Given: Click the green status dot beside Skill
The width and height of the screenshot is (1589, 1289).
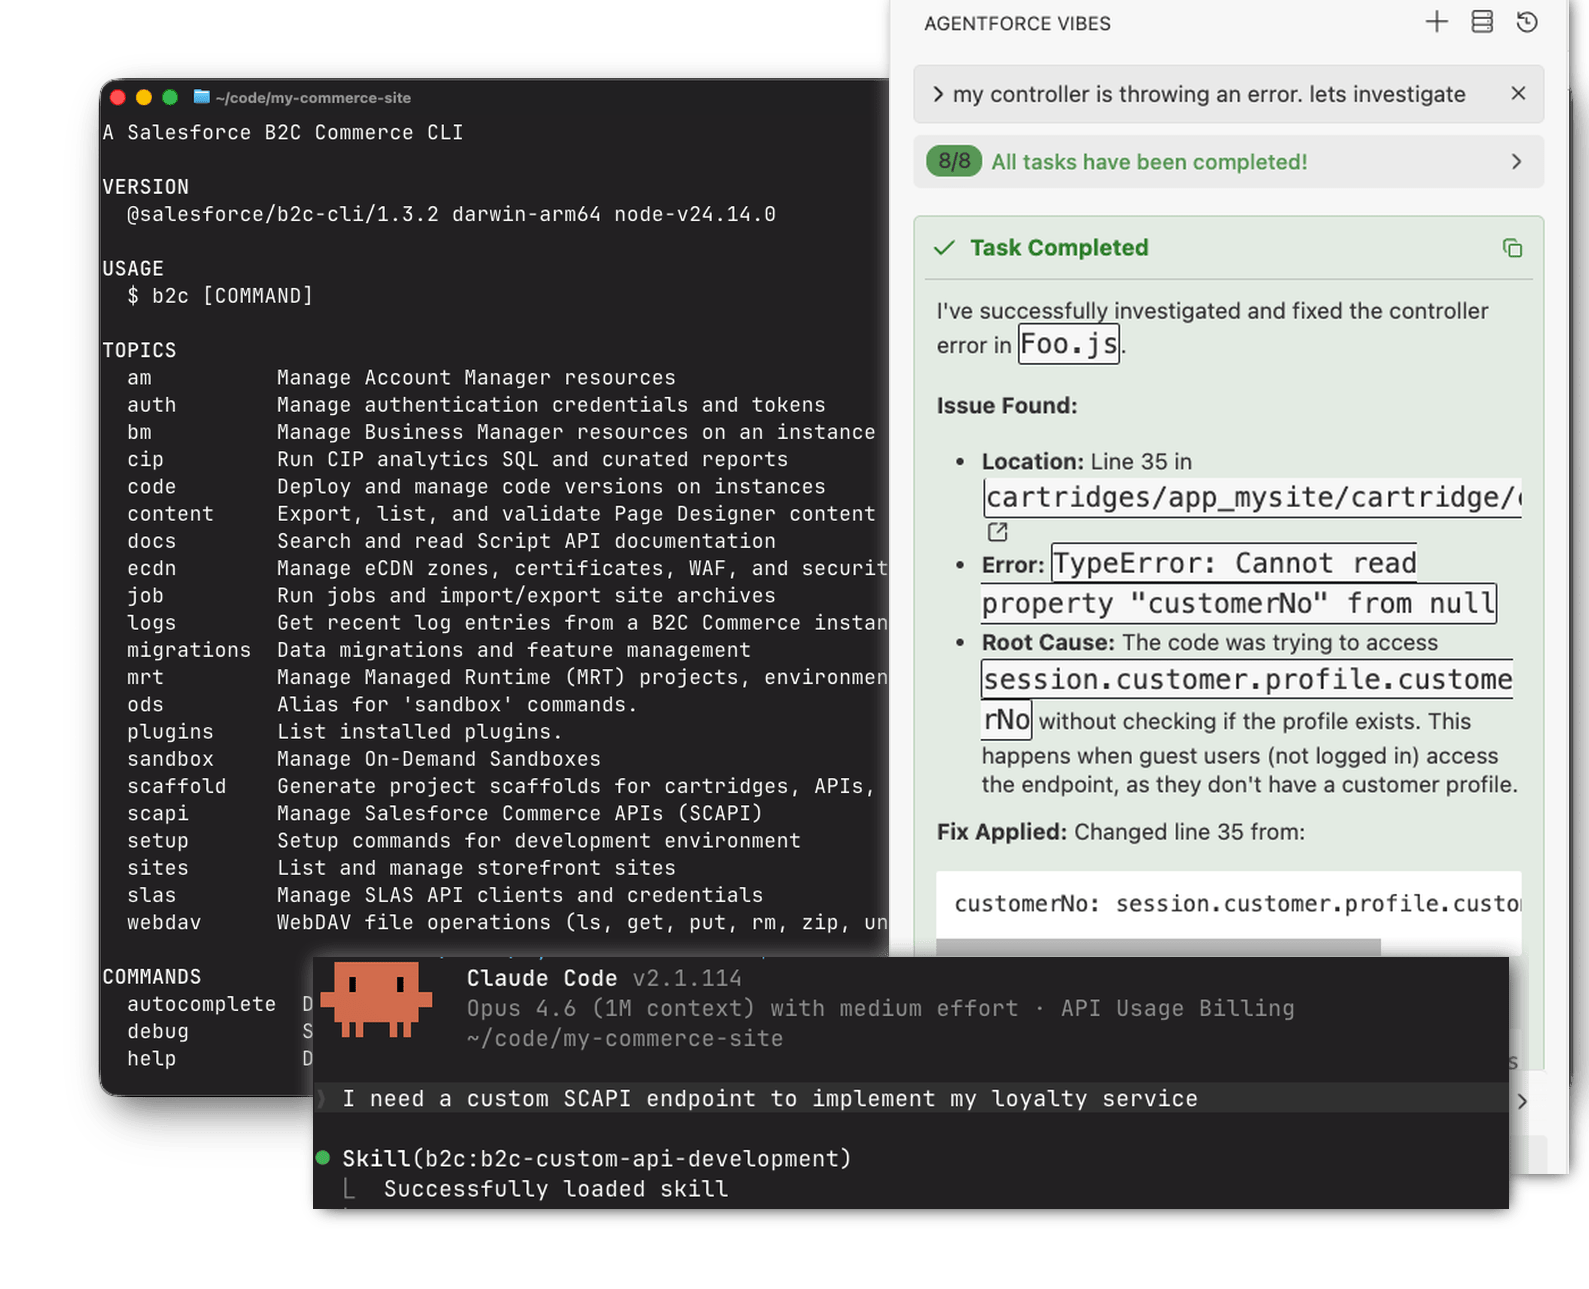Looking at the screenshot, I should pos(323,1158).
